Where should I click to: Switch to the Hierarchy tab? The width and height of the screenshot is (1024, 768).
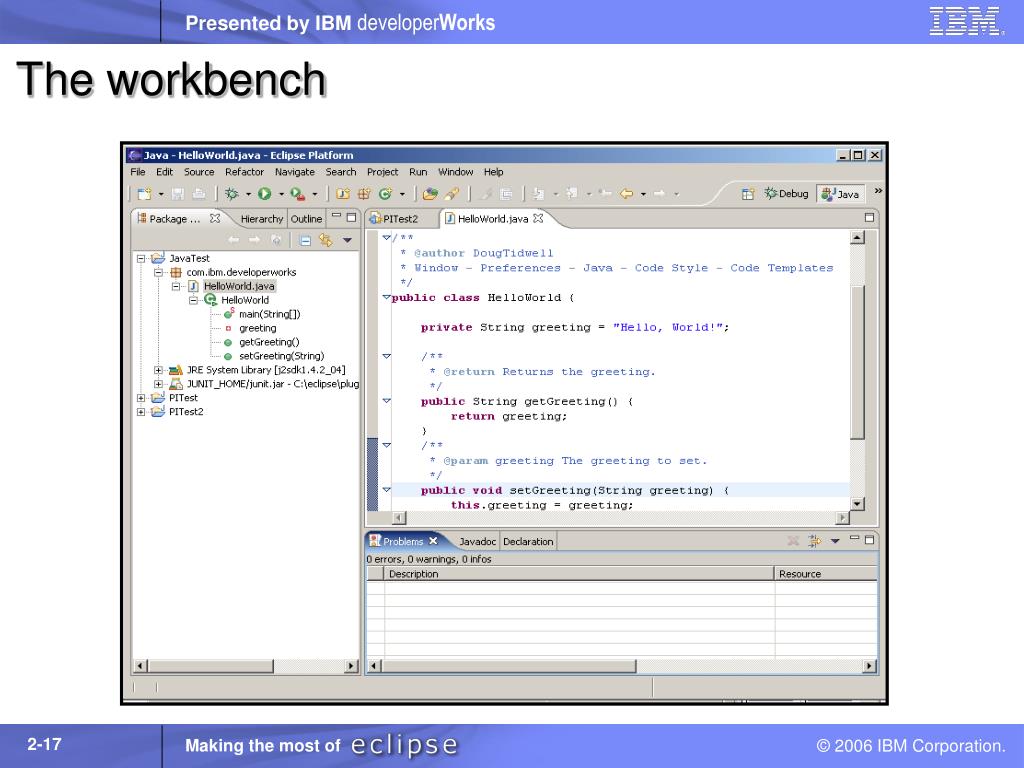[x=261, y=219]
